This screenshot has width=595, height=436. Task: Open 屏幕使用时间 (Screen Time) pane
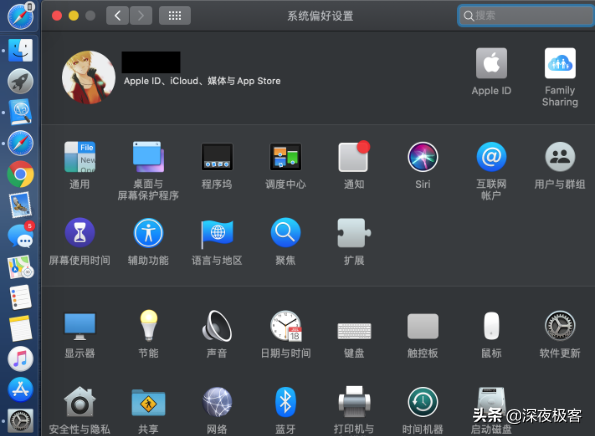(x=80, y=233)
